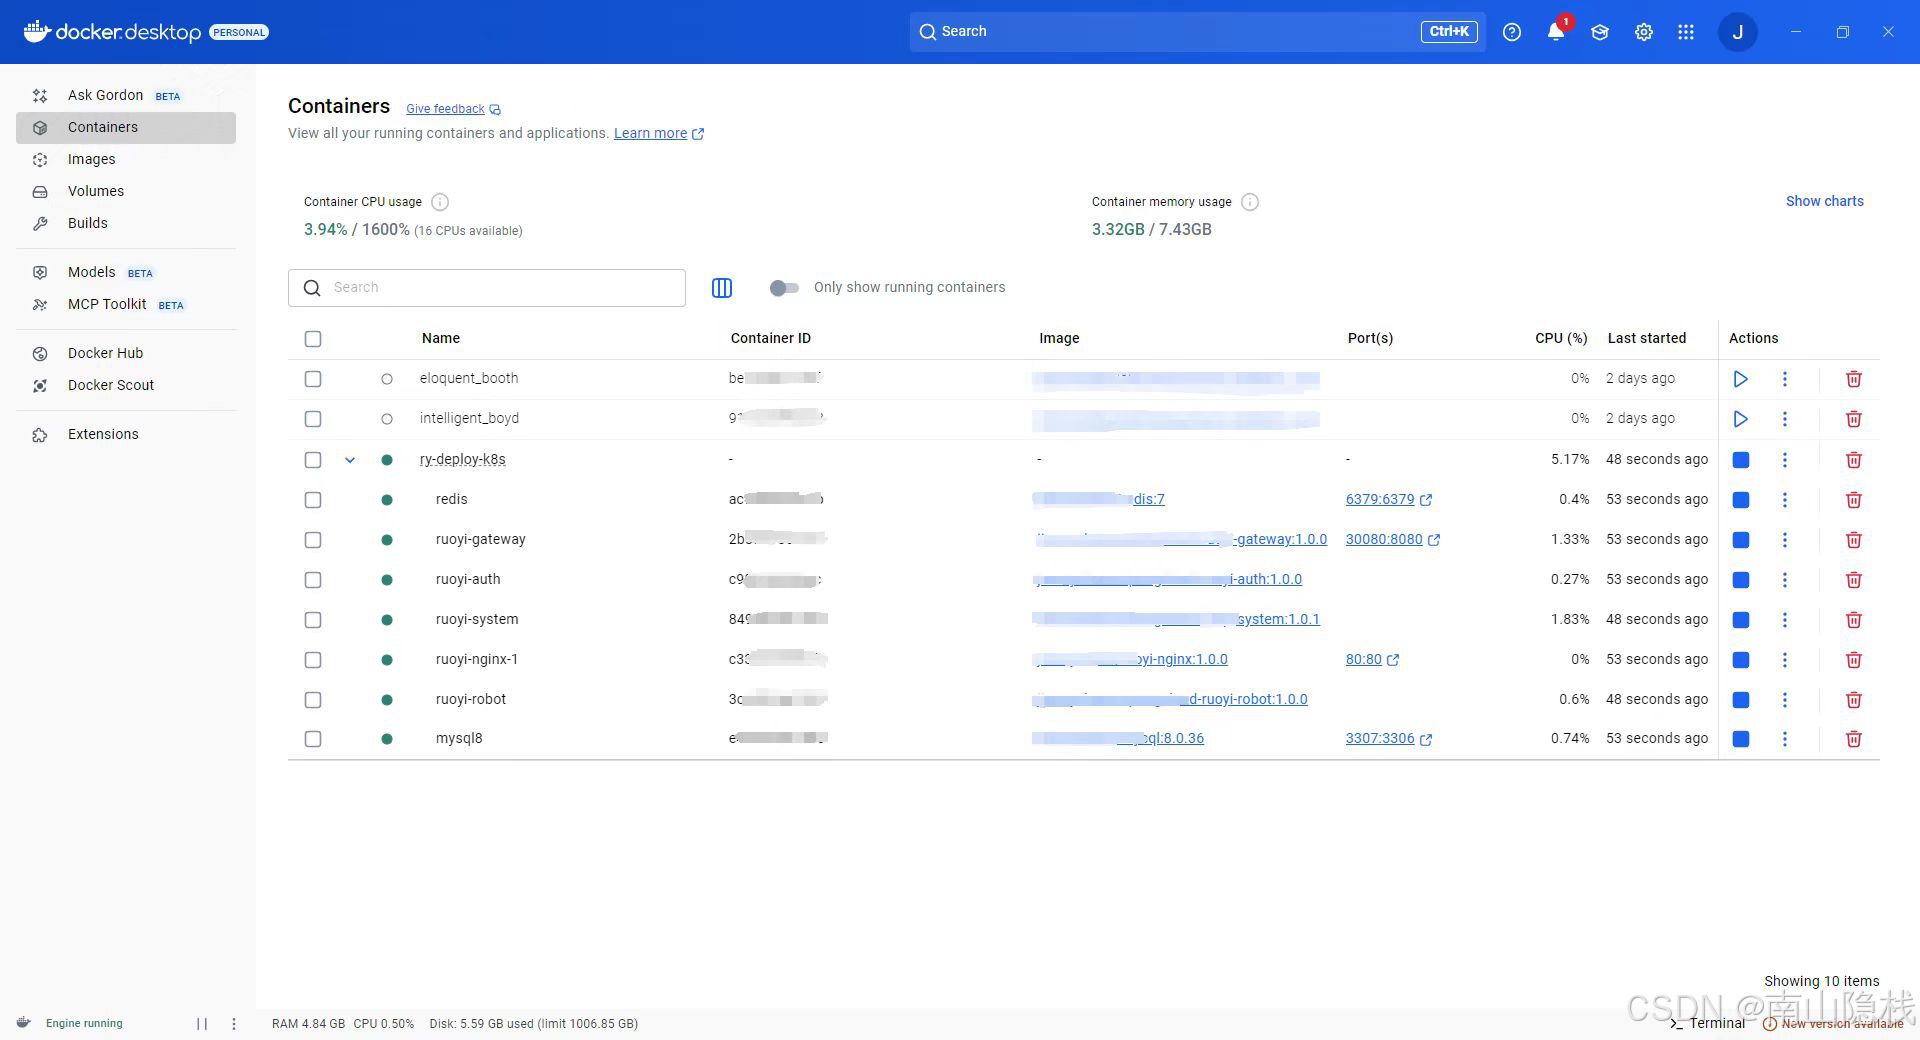Stop the ruoyi-gateway container
This screenshot has height=1040, width=1920.
(x=1740, y=540)
